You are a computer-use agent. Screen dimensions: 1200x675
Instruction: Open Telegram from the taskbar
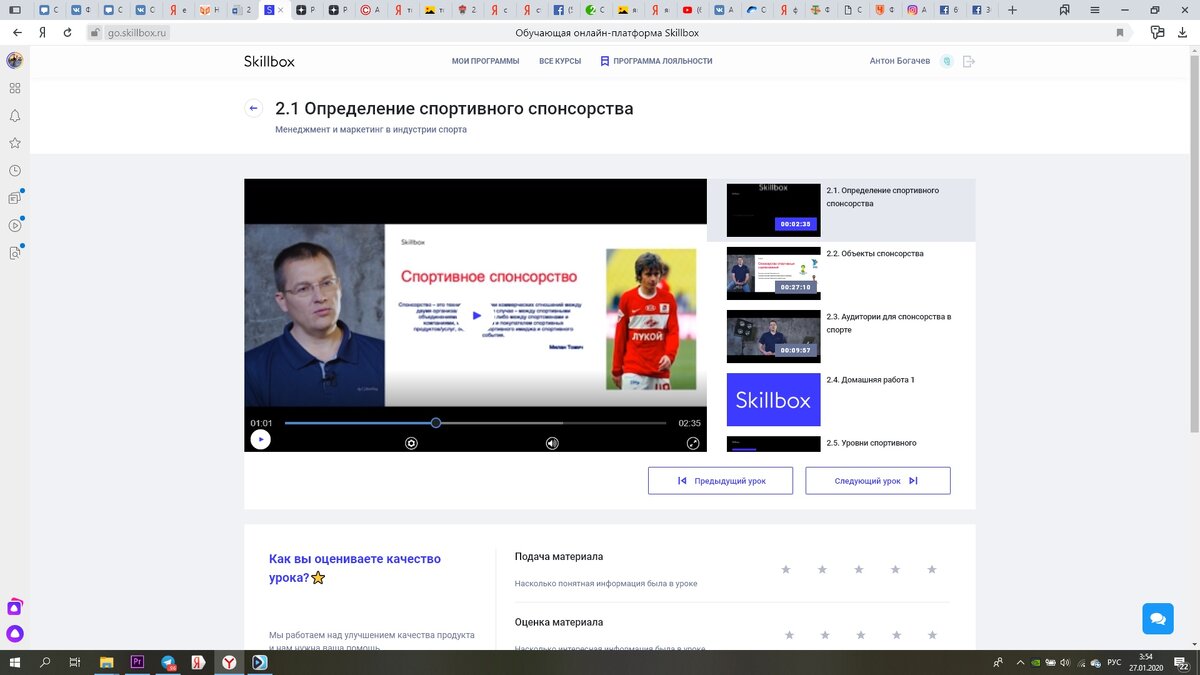pyautogui.click(x=168, y=662)
